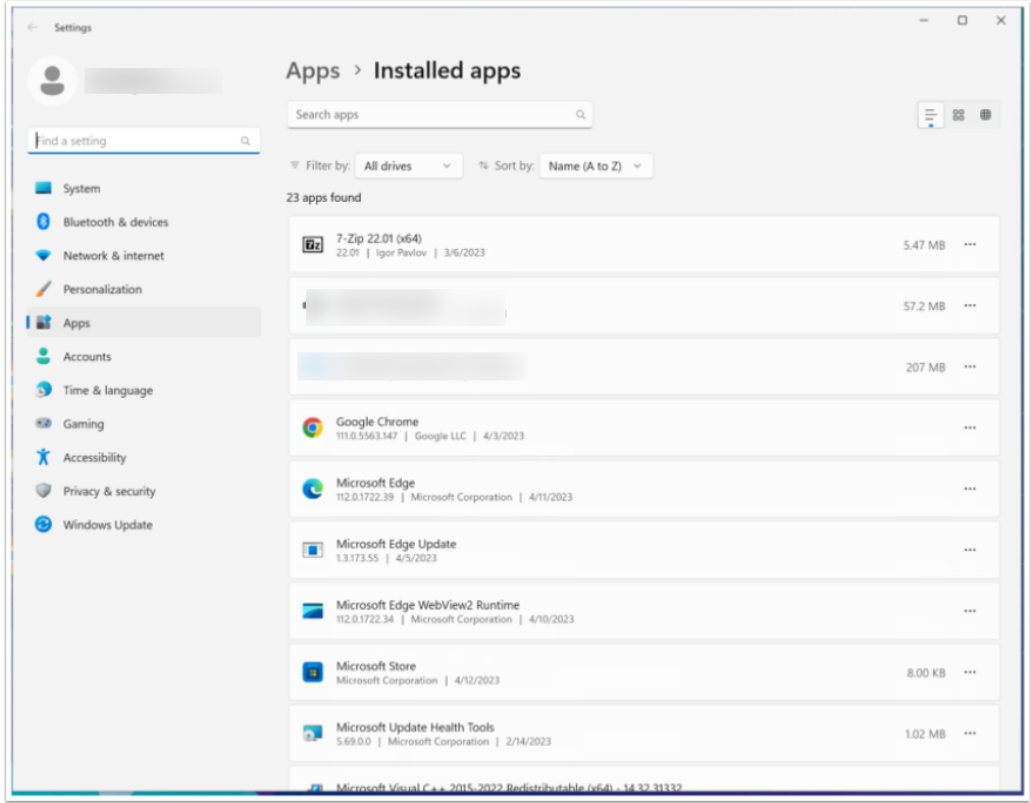
Task: Open the Filter by All drives dropdown
Action: click(408, 166)
